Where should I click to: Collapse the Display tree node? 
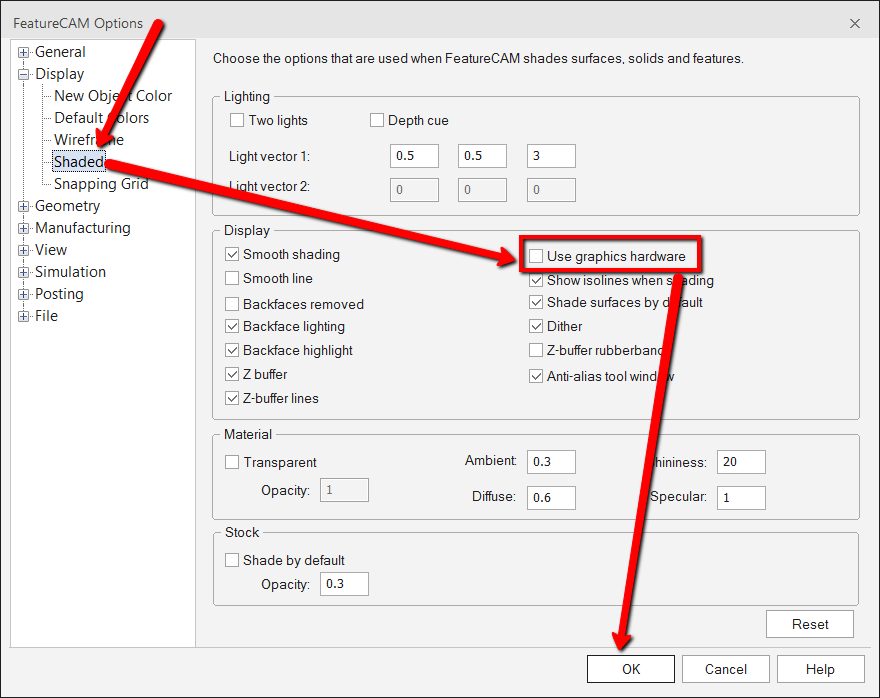click(x=23, y=75)
